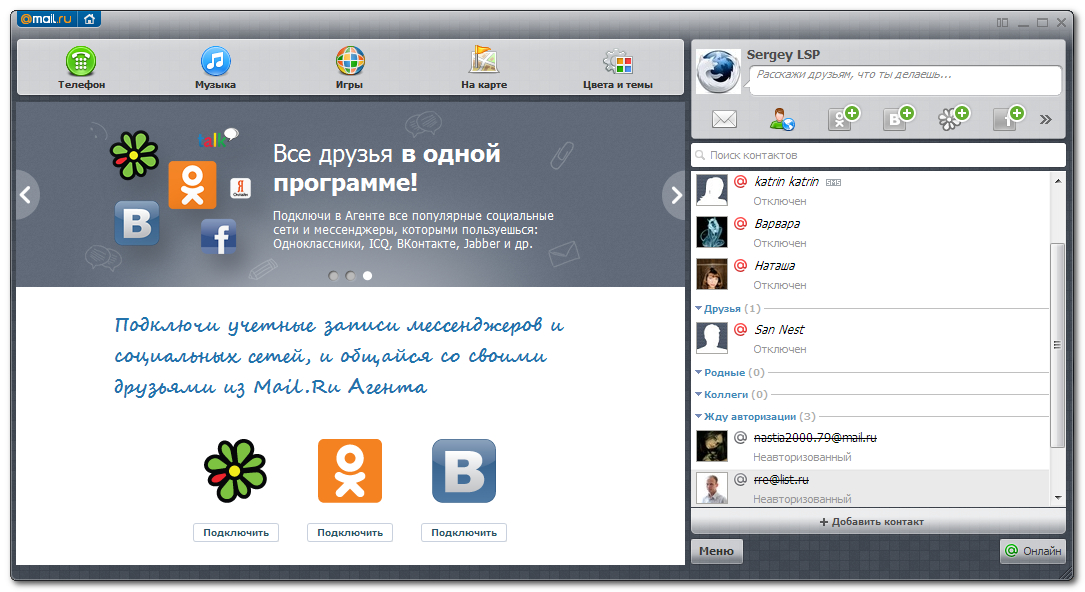Open the Игры games section
The width and height of the screenshot is (1085, 592).
(x=349, y=67)
